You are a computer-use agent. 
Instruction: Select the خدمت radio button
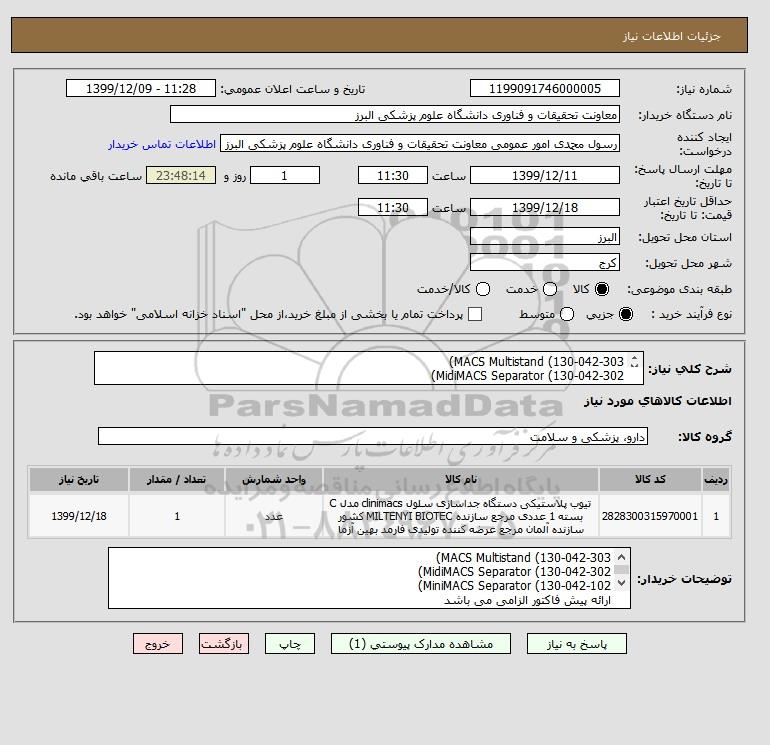550,289
